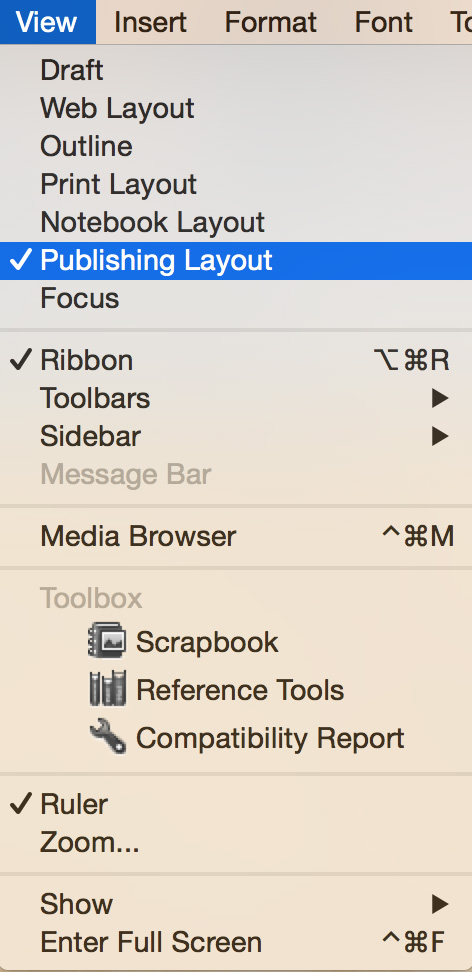Choose Enter Full Screen
Screen dimensions: 472x972
point(236,942)
